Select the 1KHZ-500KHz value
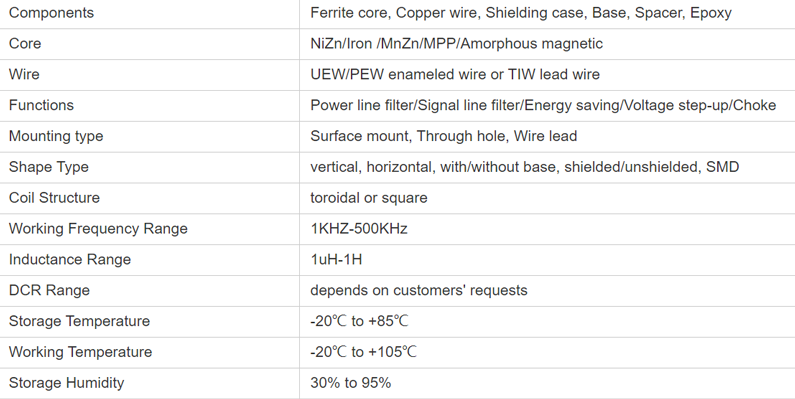795x399 pixels. (358, 229)
